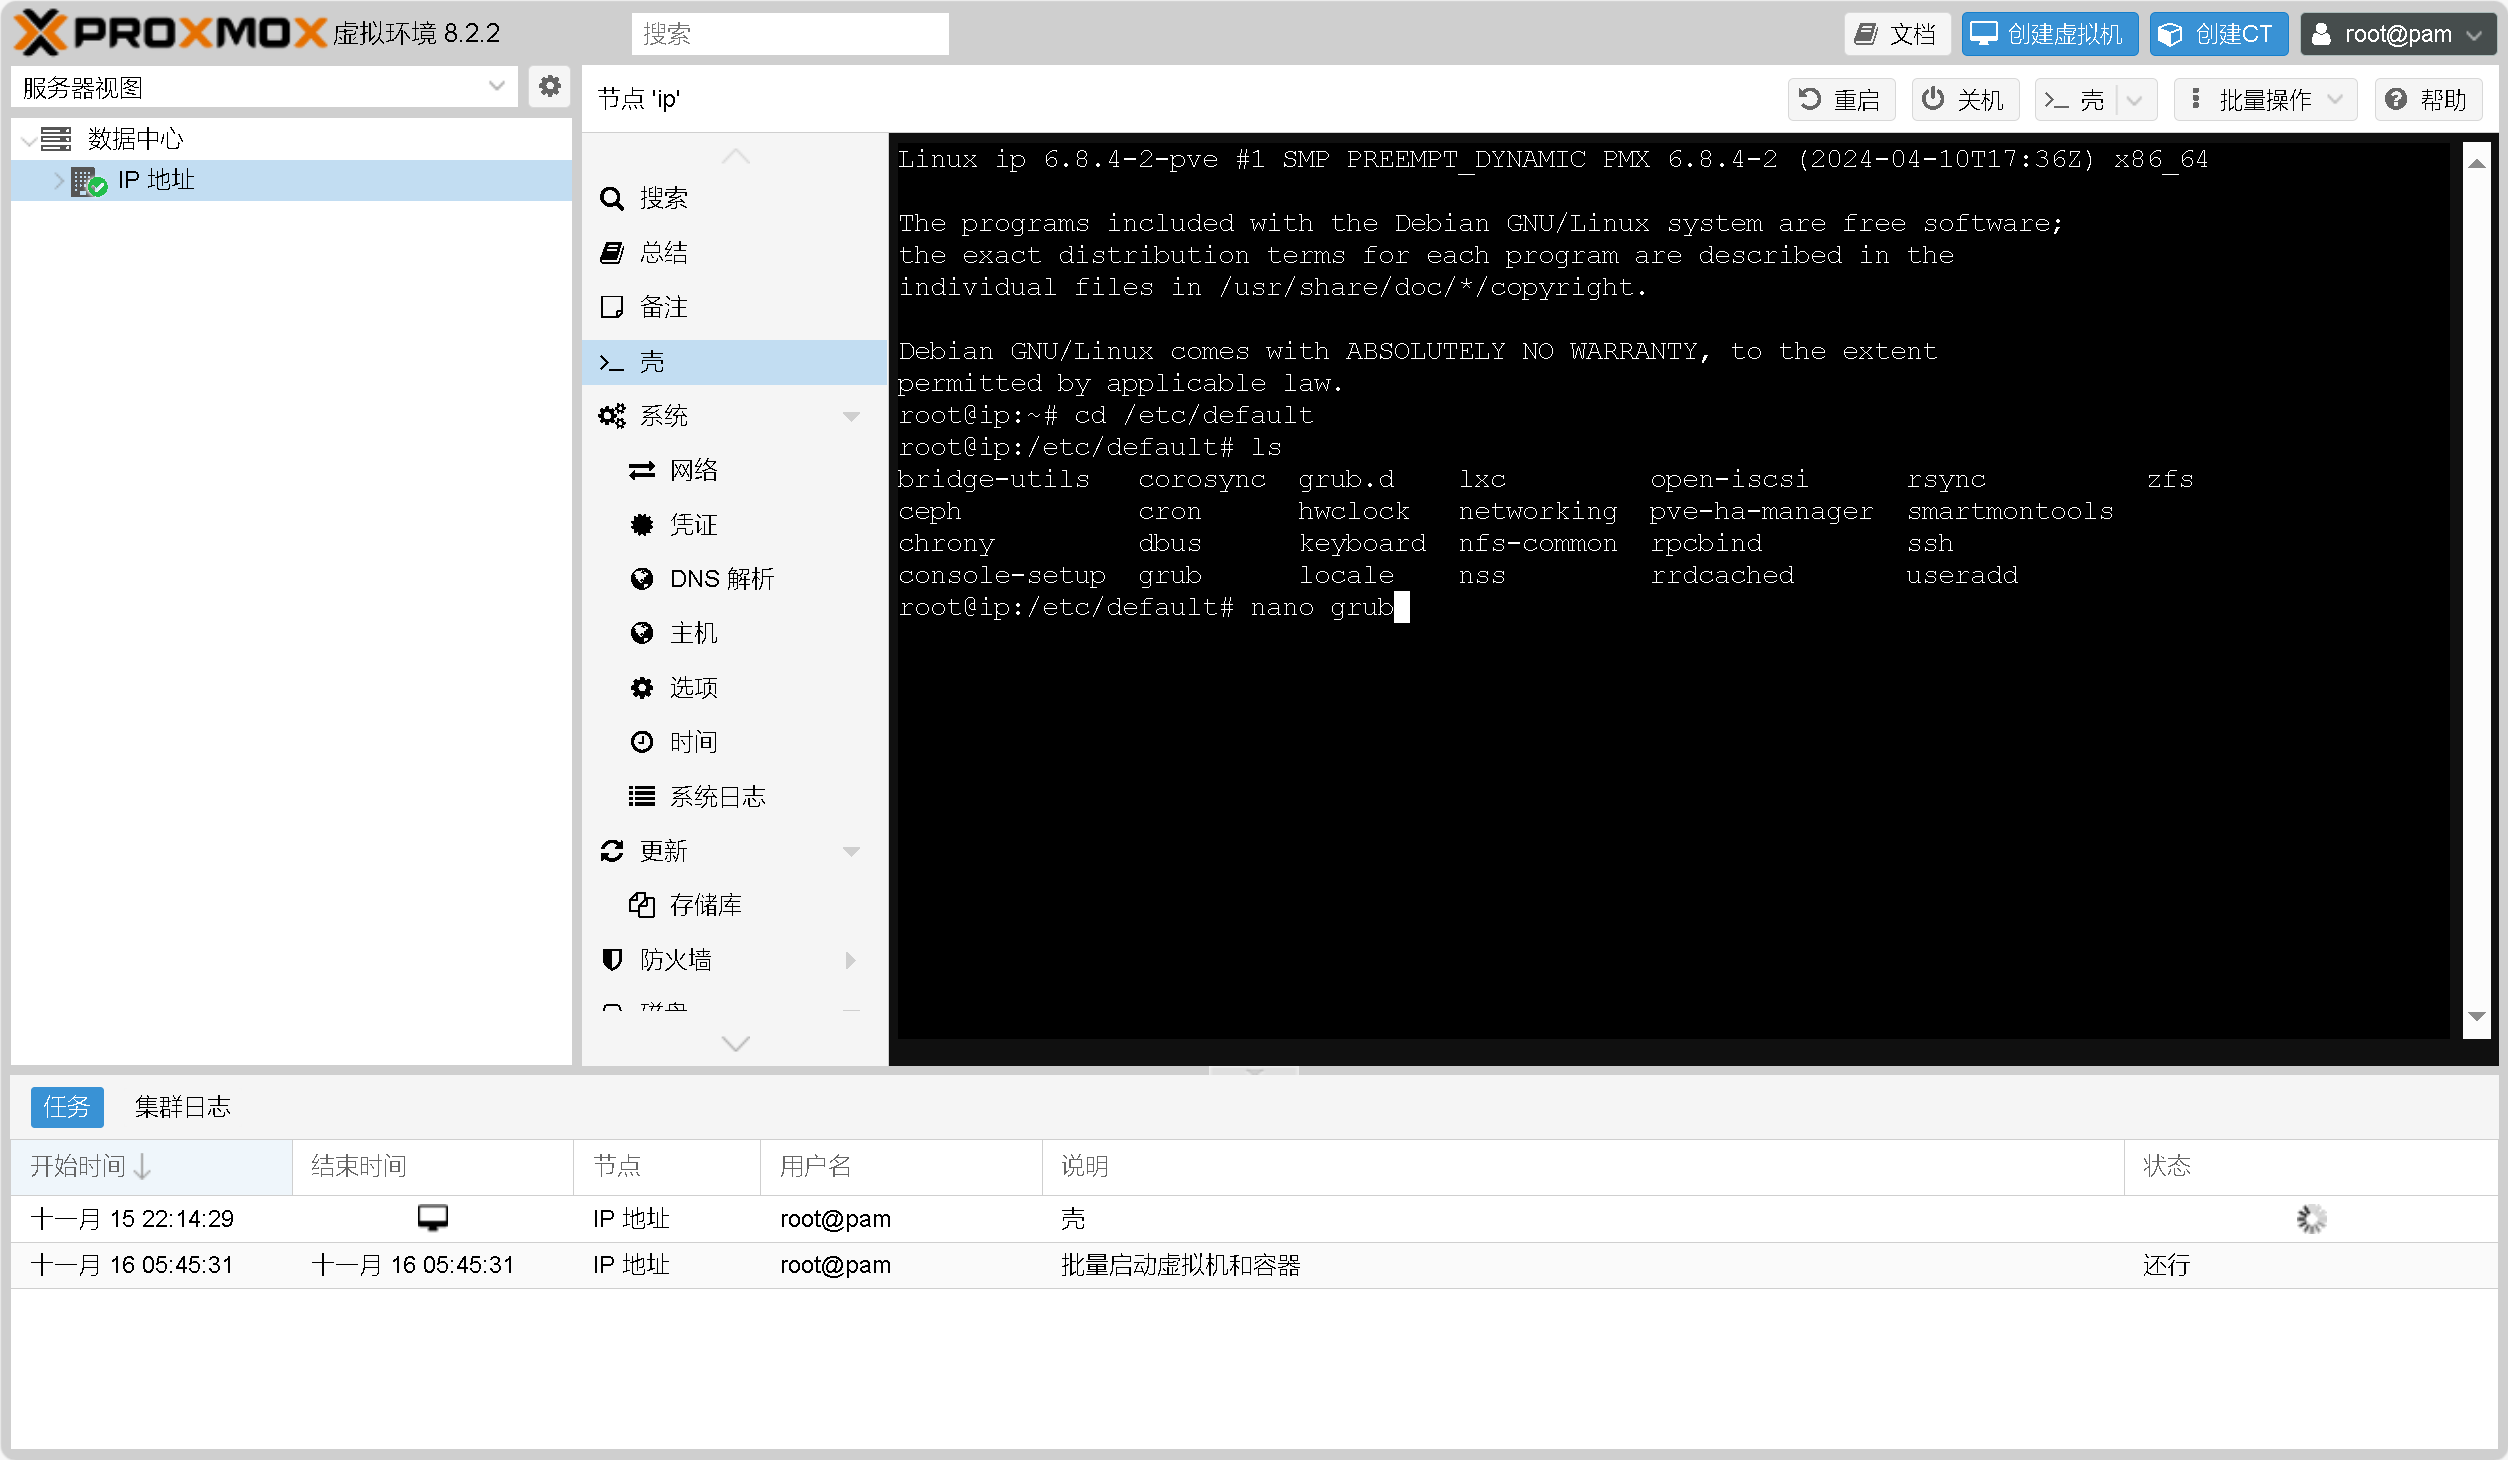This screenshot has width=2508, height=1460.
Task: Switch to the 集群日志 tab
Action: (183, 1107)
